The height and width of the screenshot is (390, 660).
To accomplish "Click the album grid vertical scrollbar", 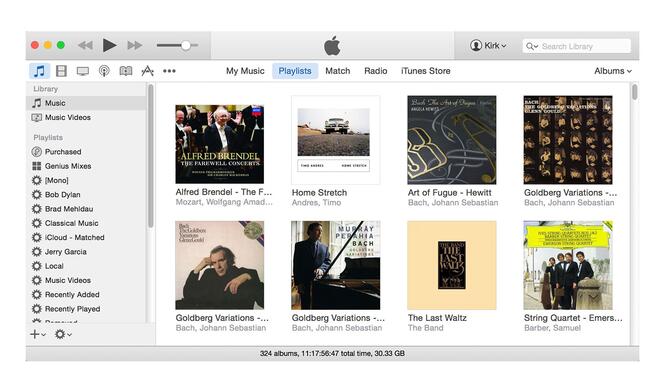I will 634,92.
